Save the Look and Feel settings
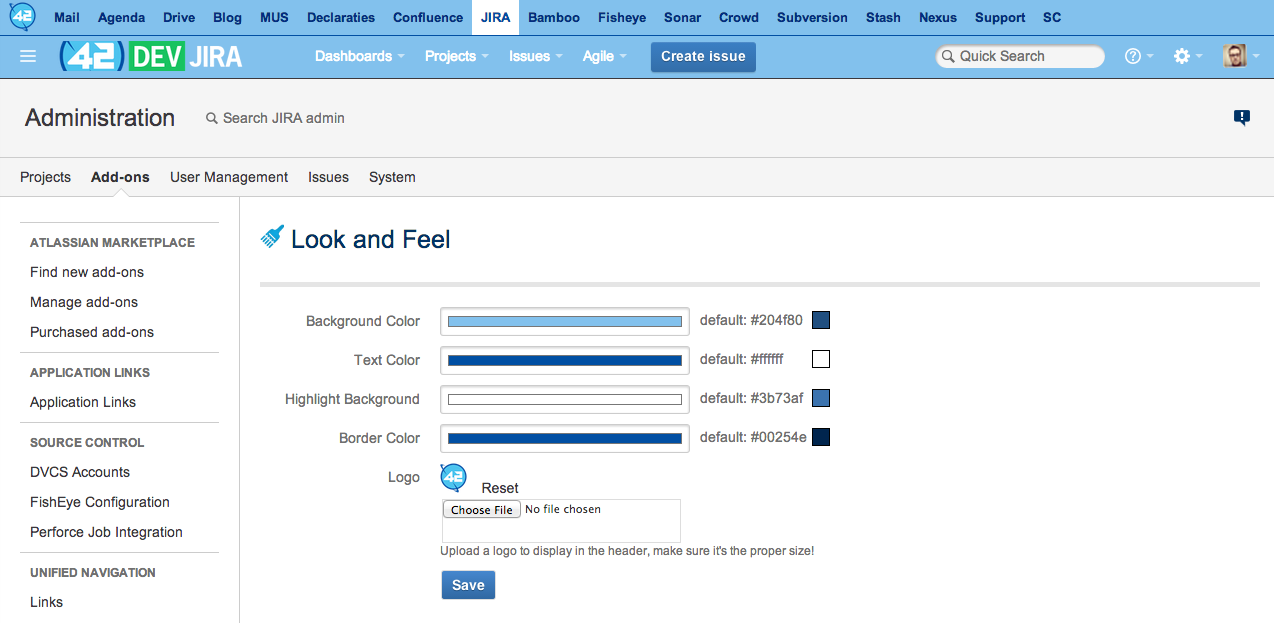Viewport: 1274px width, 623px height. click(x=468, y=585)
